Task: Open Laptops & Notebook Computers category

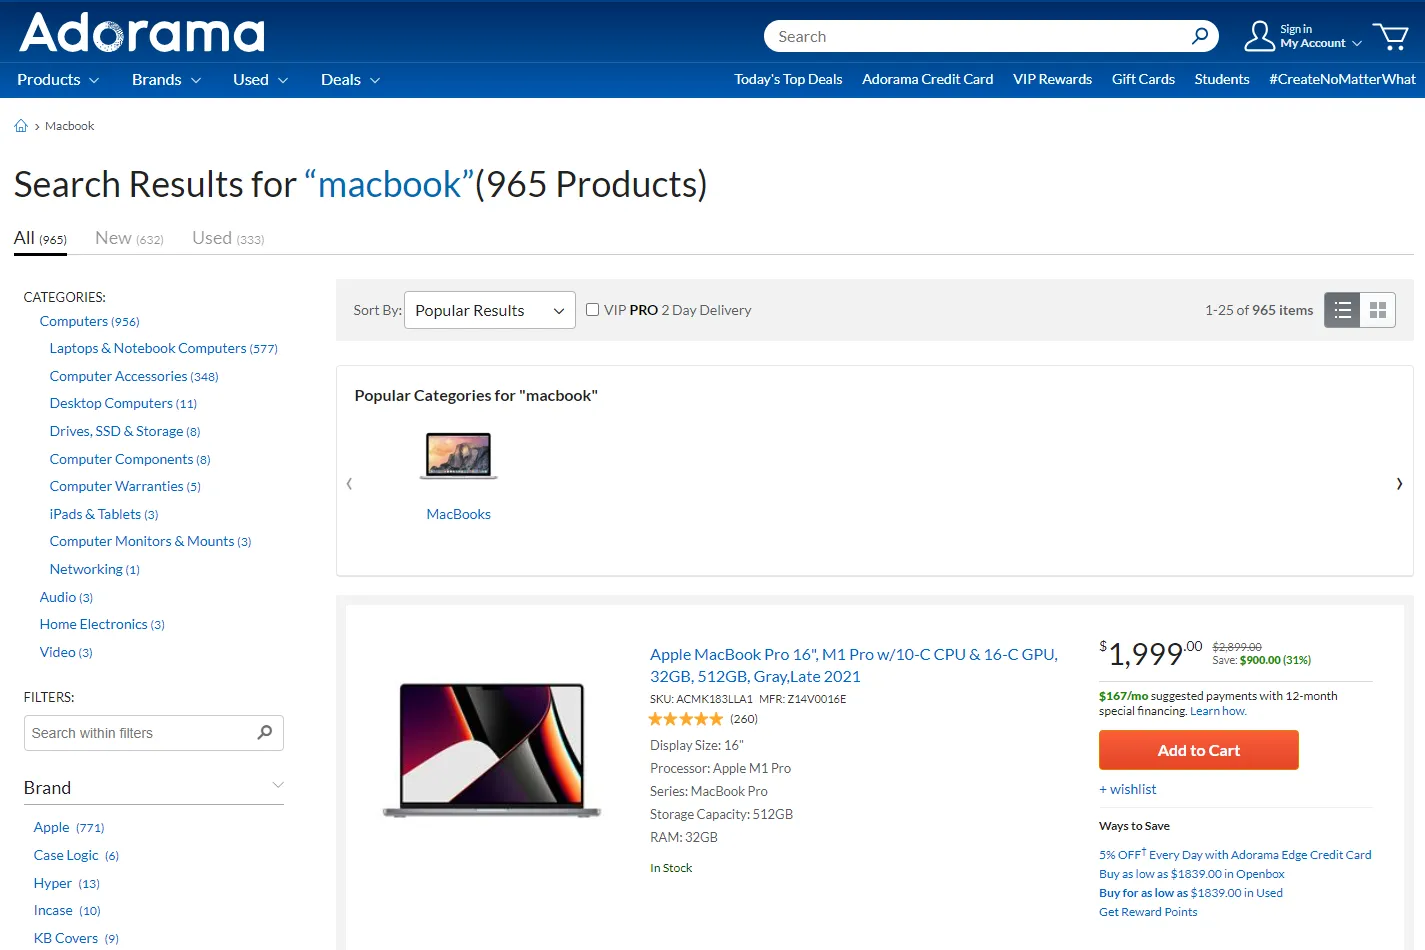Action: click(x=148, y=348)
